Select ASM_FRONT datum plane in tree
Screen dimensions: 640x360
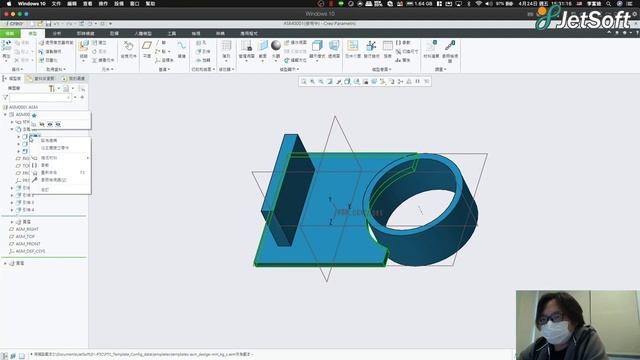(x=28, y=244)
